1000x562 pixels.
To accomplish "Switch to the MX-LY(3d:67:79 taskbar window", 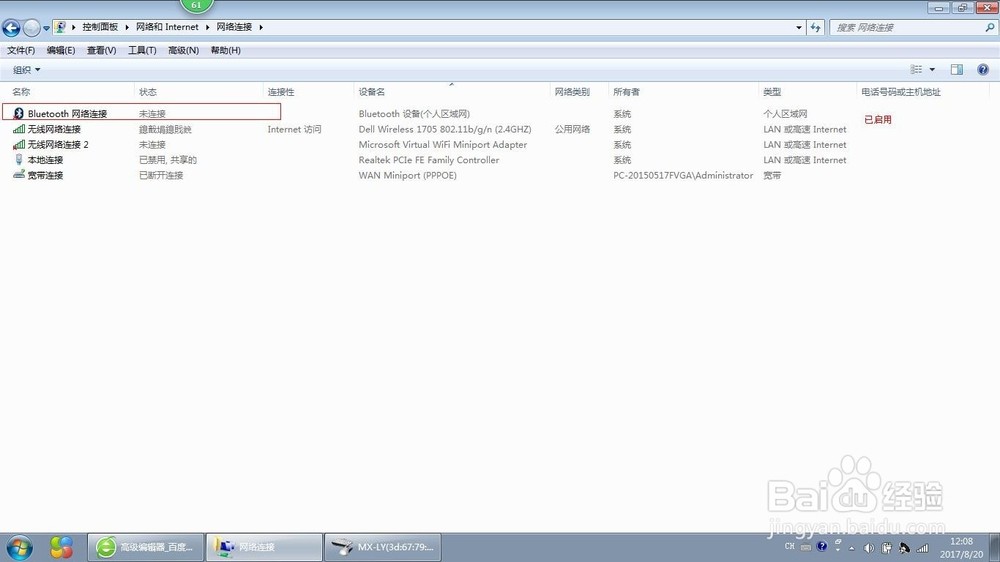I will coord(383,547).
